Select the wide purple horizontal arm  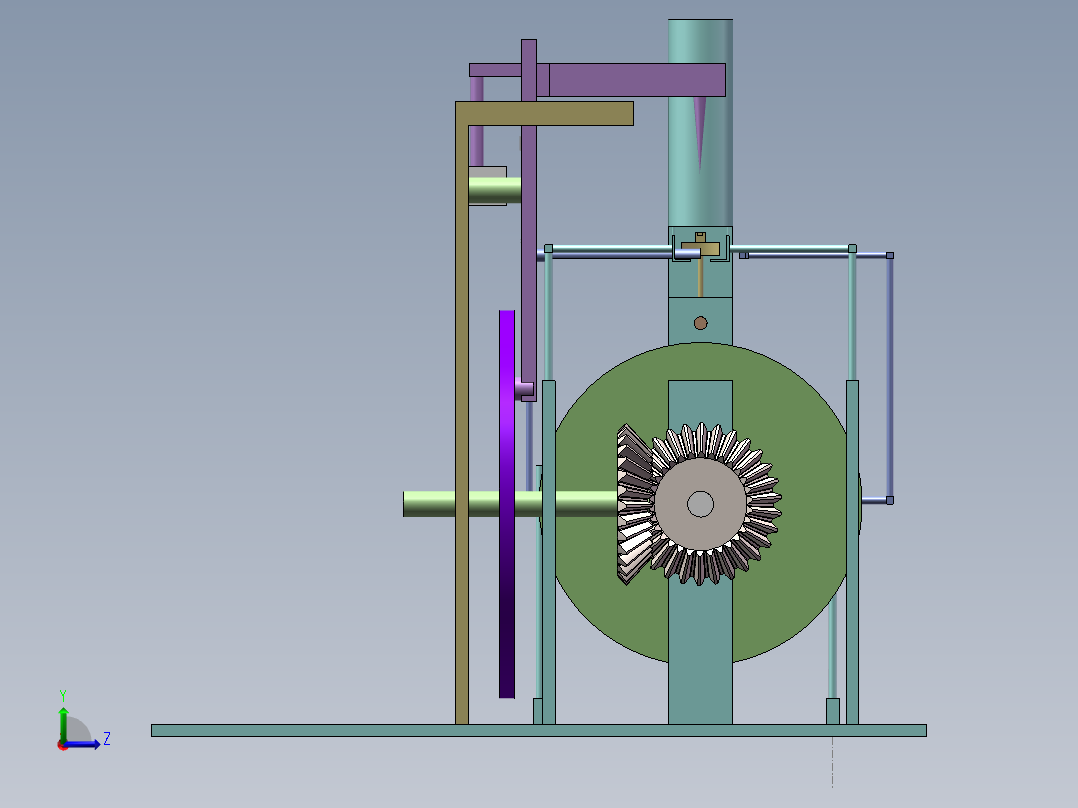point(637,80)
